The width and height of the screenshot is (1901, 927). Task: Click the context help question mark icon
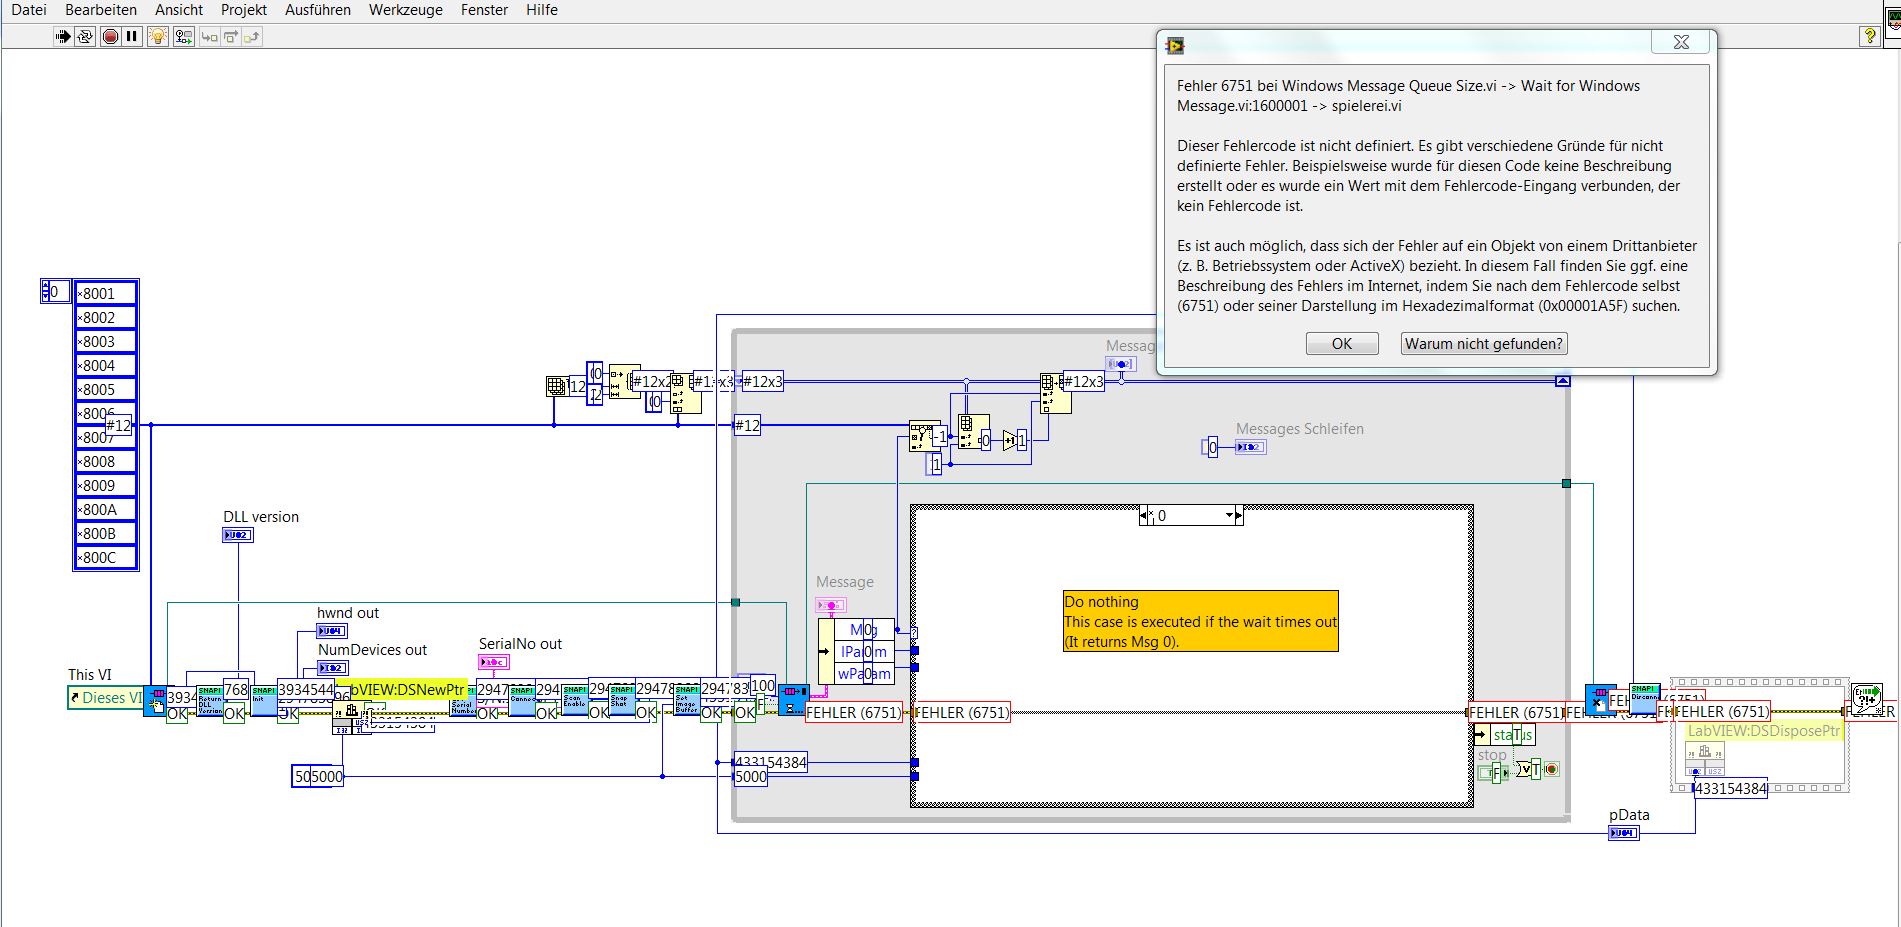pyautogui.click(x=1869, y=36)
